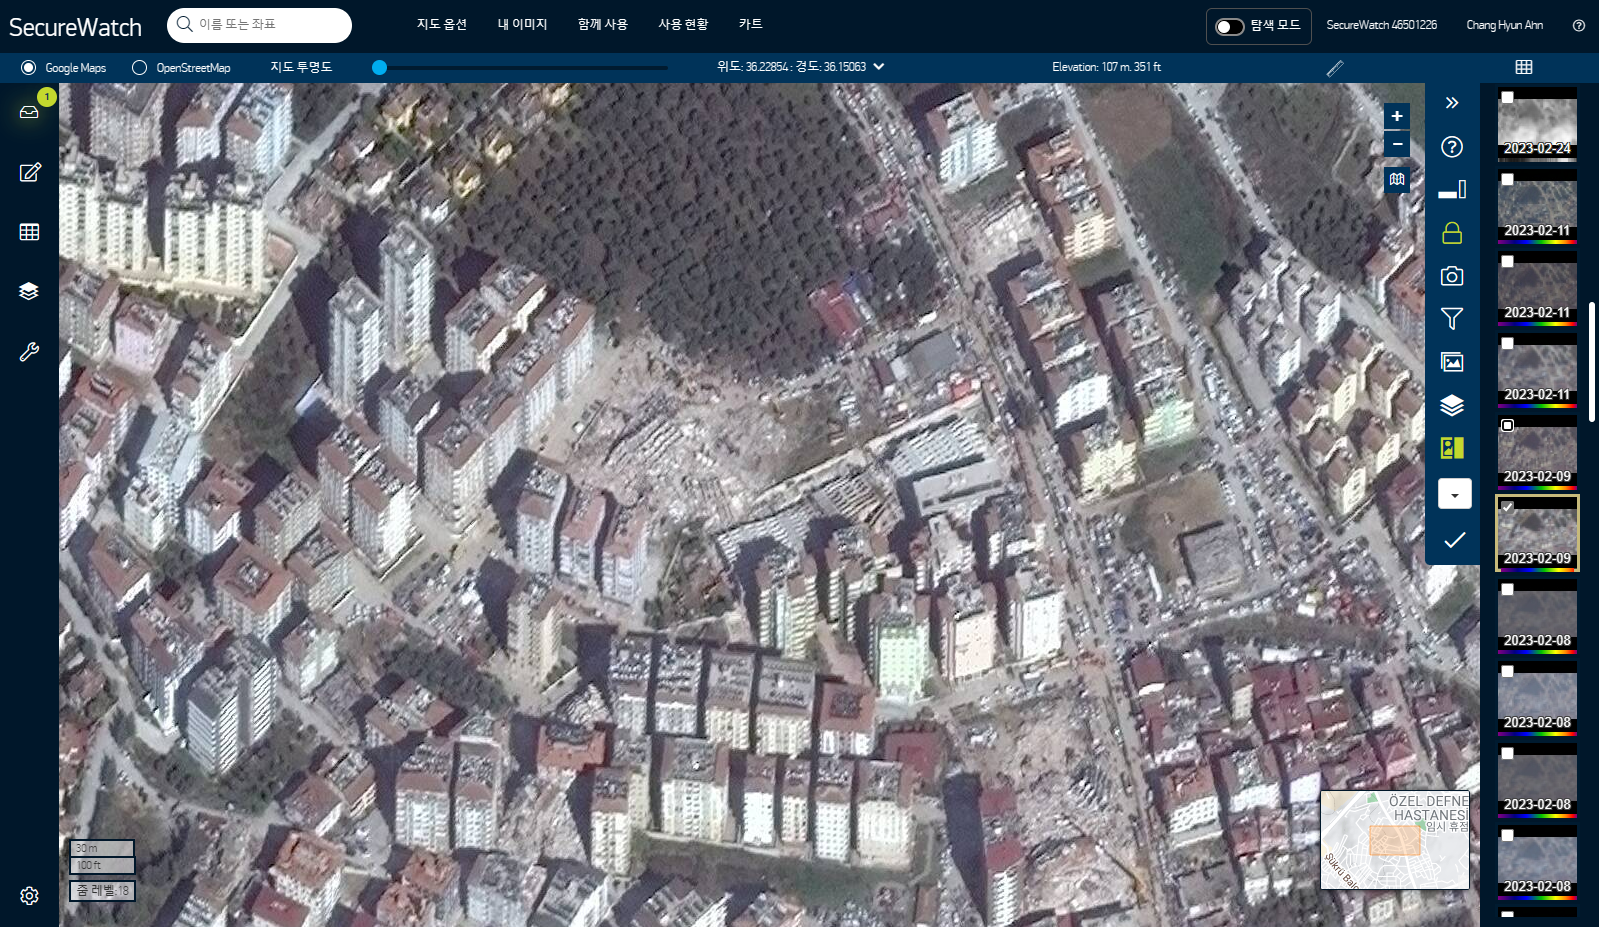Viewport: 1599px width, 927px height.
Task: Adjust the 지도 투명도 slider handle
Action: click(x=379, y=68)
